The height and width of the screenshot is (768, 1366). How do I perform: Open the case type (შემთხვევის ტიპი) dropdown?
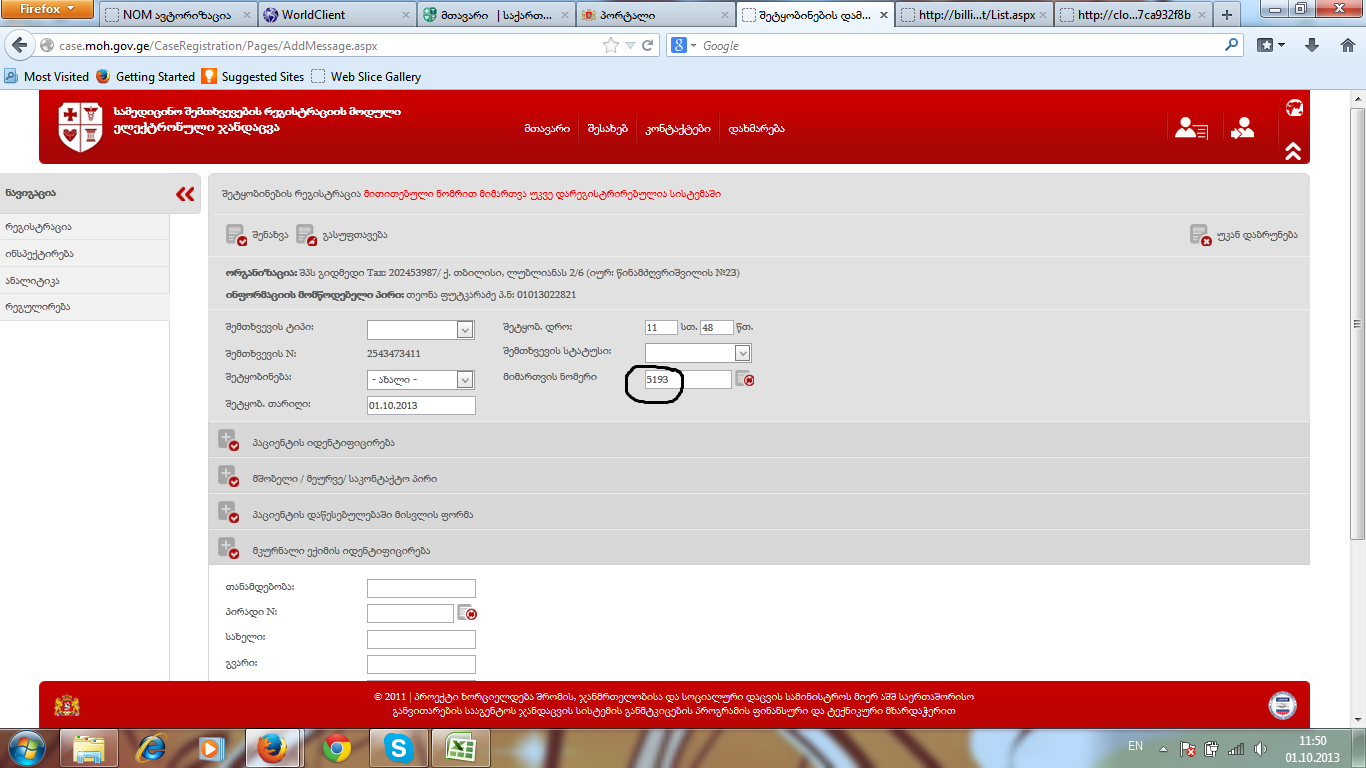coord(465,330)
